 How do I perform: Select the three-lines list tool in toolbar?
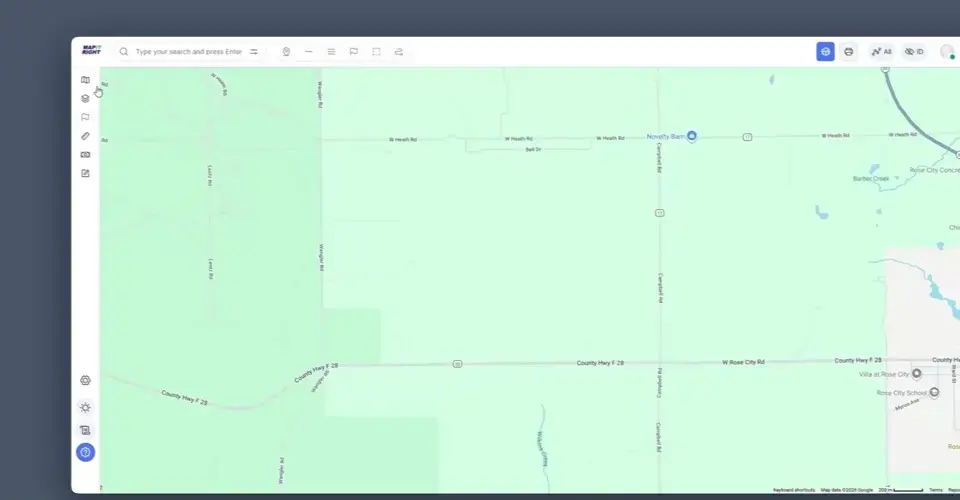(331, 52)
